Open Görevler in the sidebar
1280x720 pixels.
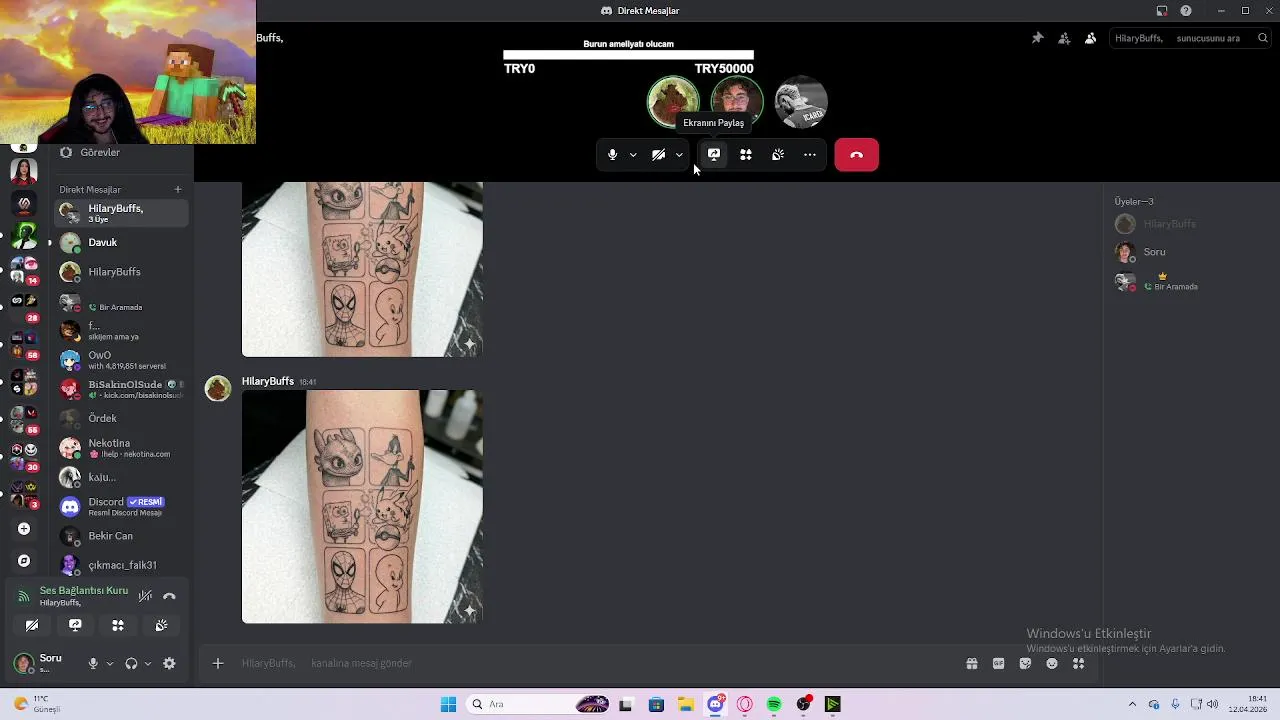(x=122, y=152)
